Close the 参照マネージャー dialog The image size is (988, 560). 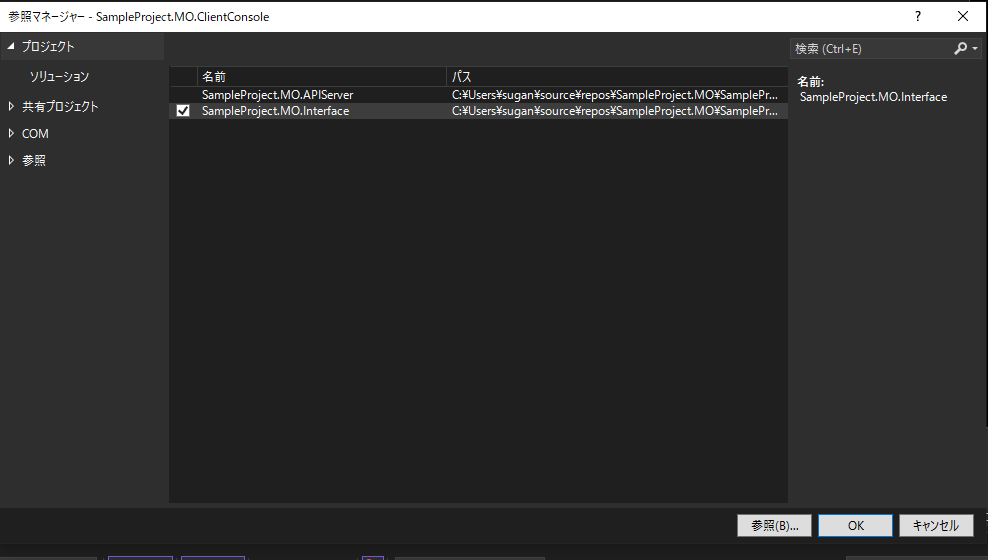pyautogui.click(x=963, y=16)
